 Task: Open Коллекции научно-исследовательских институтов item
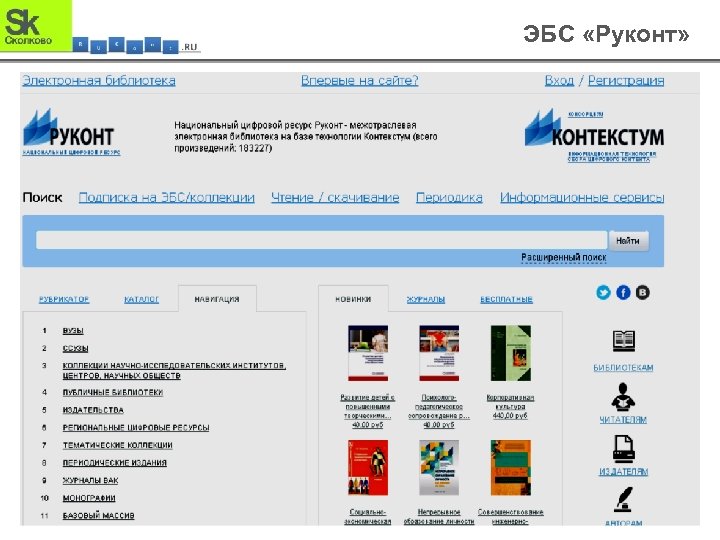[174, 371]
